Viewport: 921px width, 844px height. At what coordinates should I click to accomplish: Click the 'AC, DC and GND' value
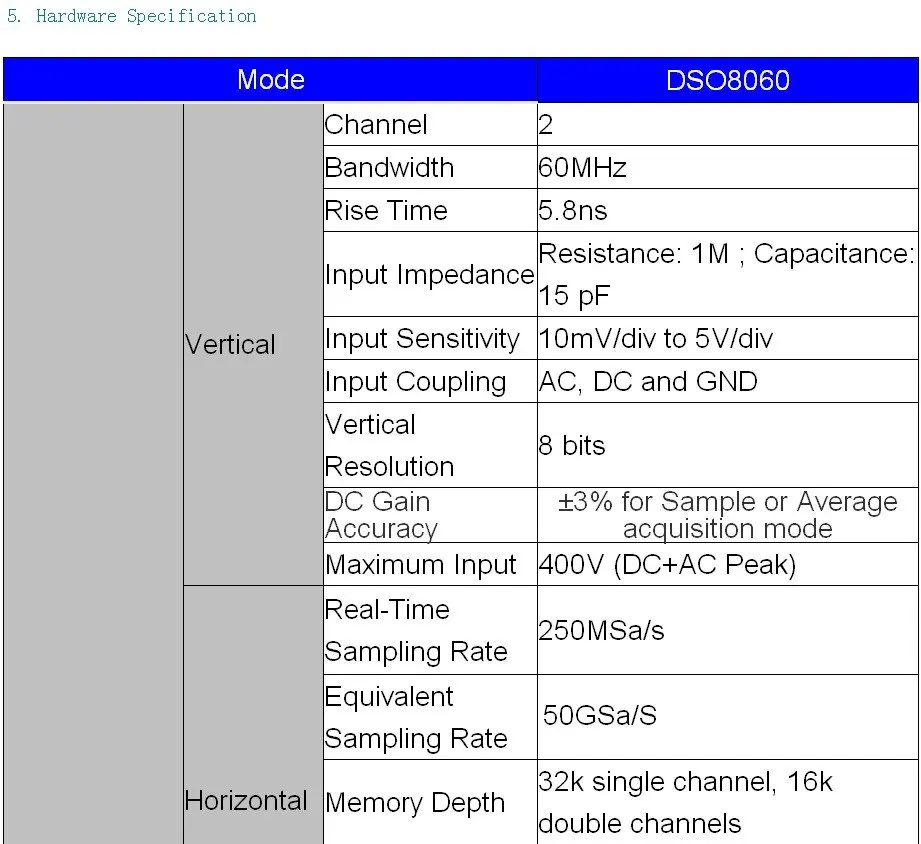coord(648,381)
